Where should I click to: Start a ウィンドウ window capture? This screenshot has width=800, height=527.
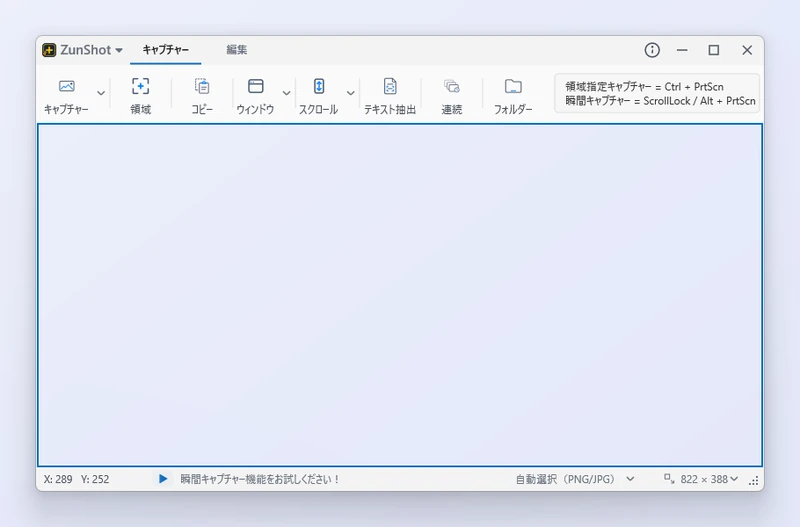[255, 96]
